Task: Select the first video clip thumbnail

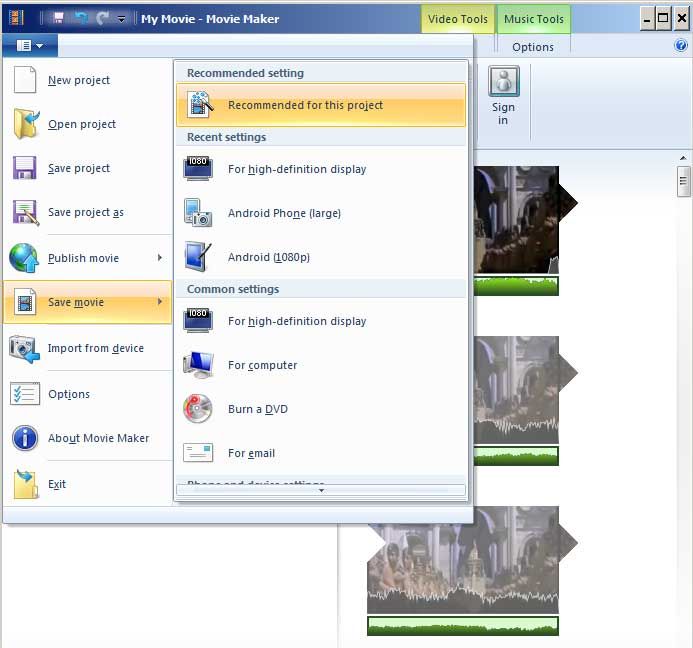Action: tap(516, 219)
